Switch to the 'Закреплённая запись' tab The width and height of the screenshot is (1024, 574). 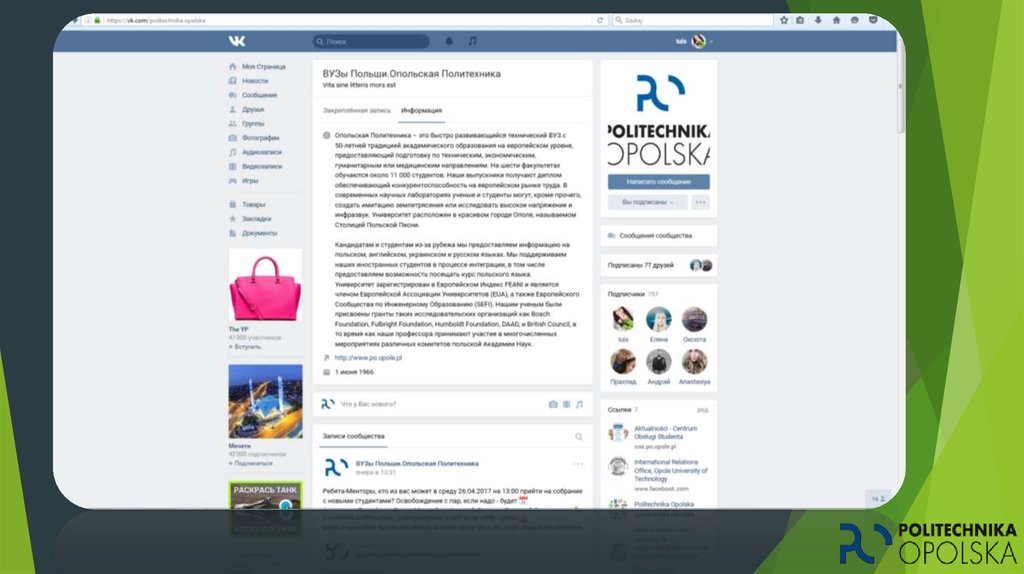pyautogui.click(x=350, y=109)
